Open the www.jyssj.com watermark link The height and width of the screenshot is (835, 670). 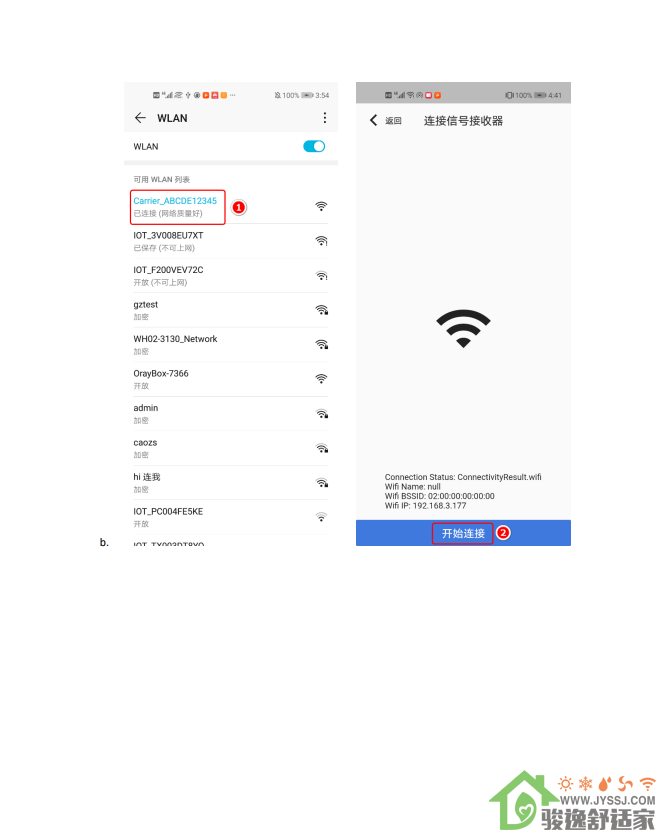[608, 800]
